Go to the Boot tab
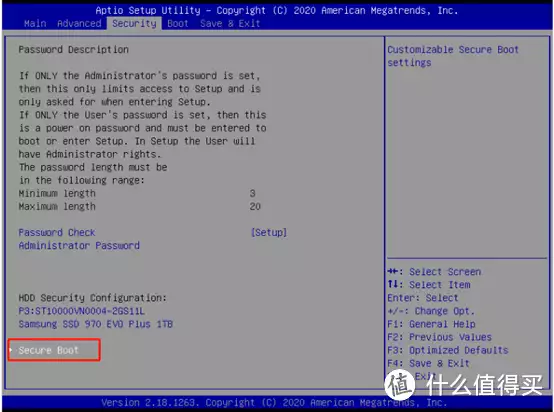 178,24
